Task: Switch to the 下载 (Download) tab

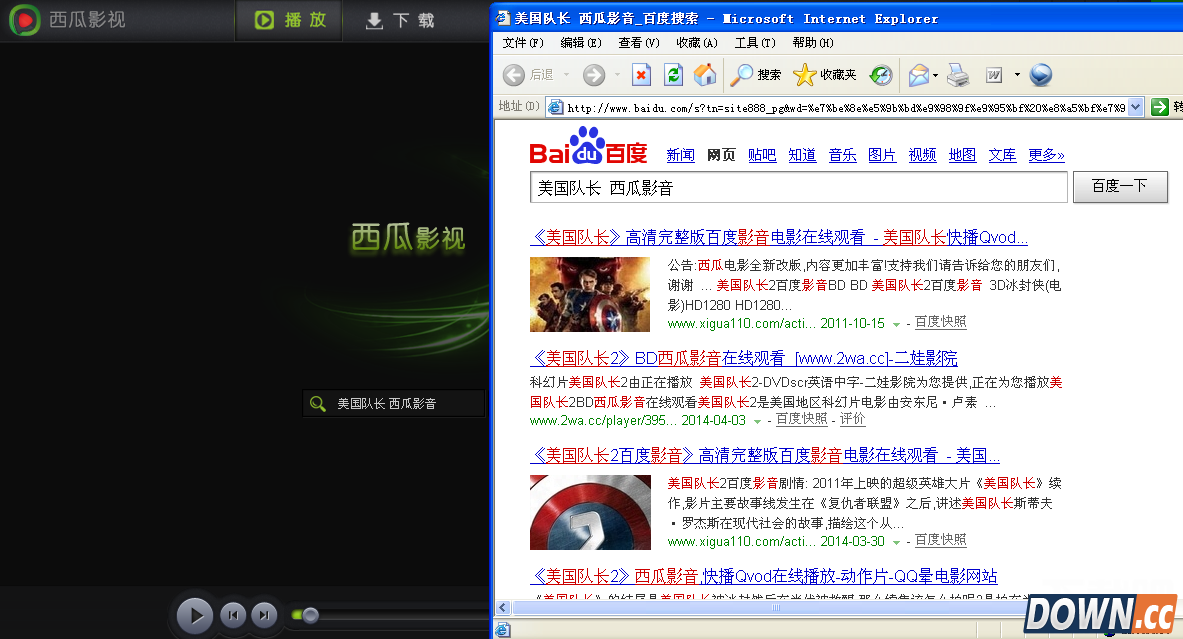Action: pos(400,20)
